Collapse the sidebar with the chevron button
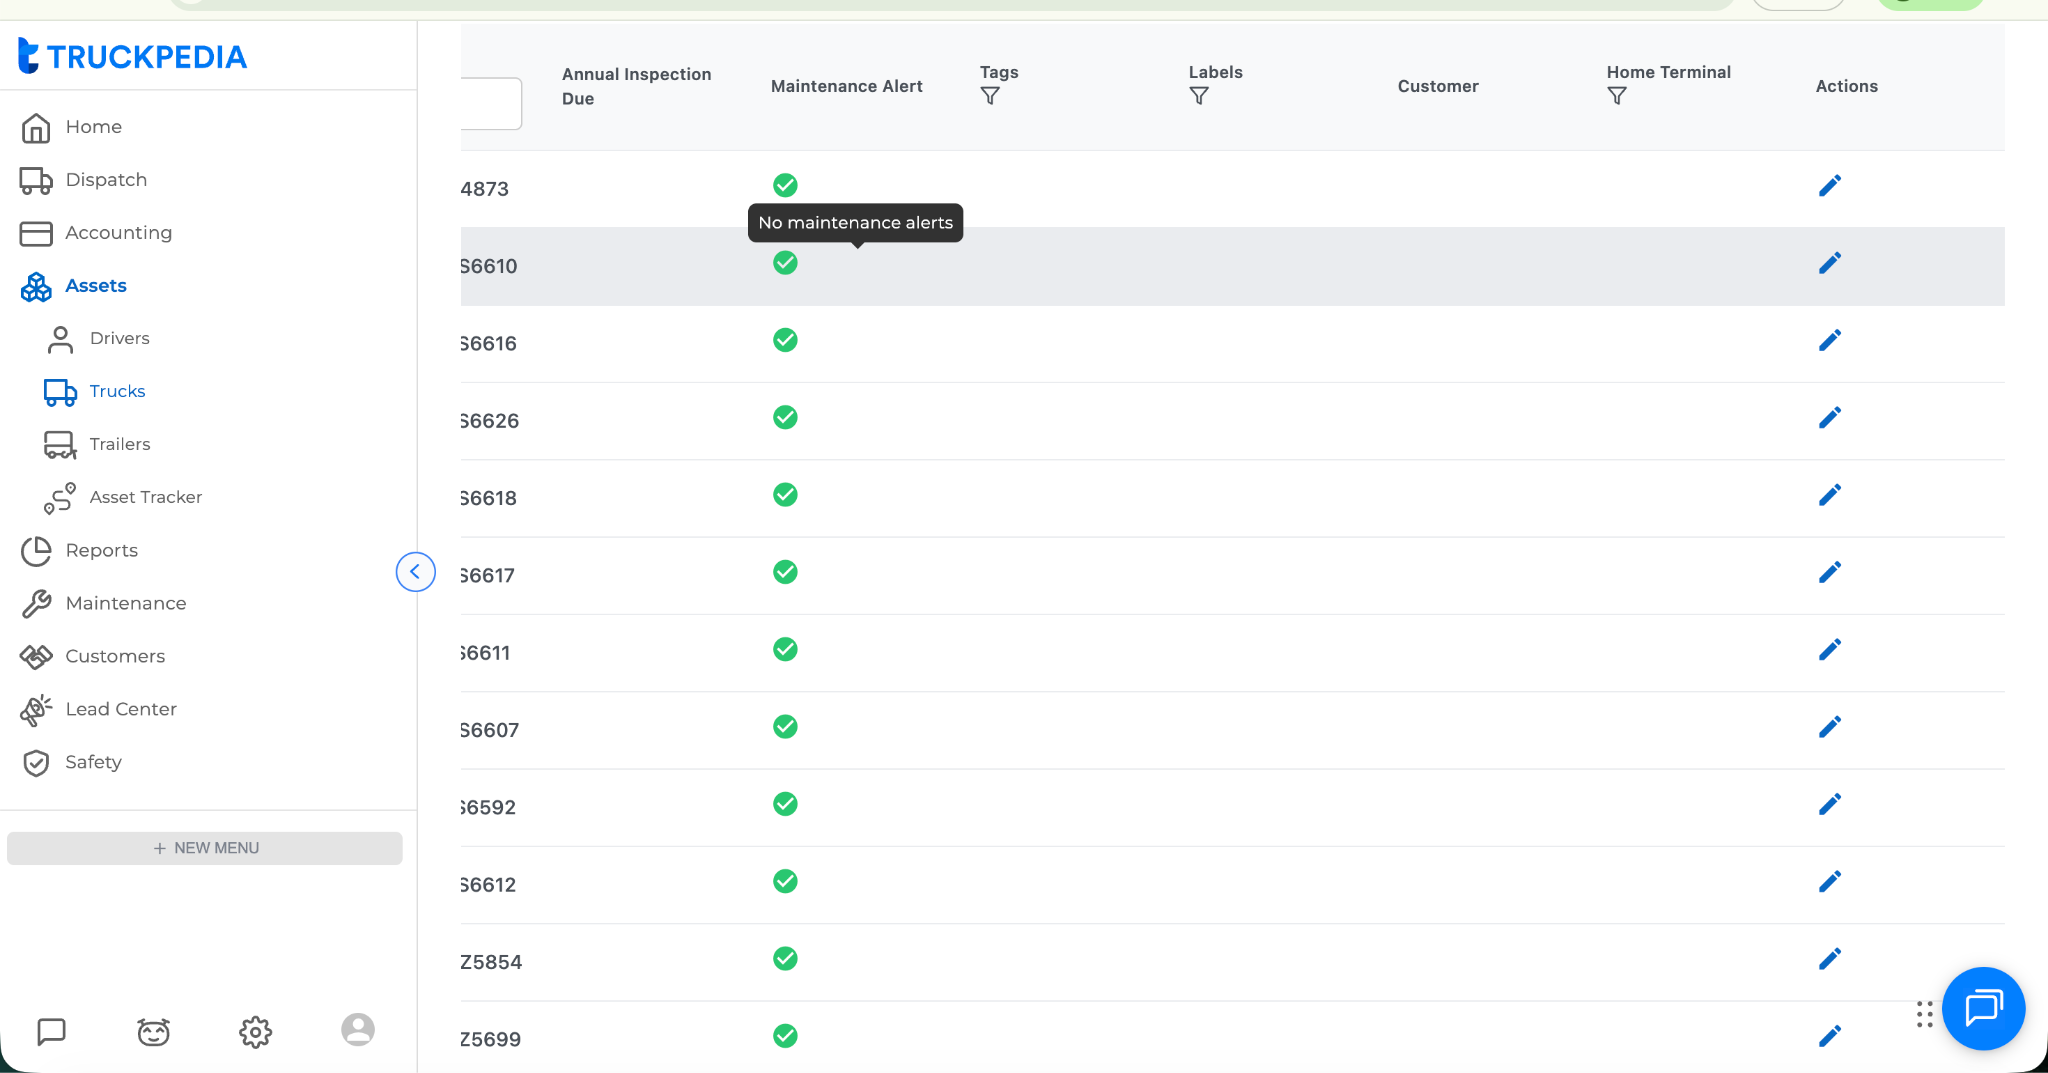This screenshot has width=2048, height=1073. click(415, 572)
